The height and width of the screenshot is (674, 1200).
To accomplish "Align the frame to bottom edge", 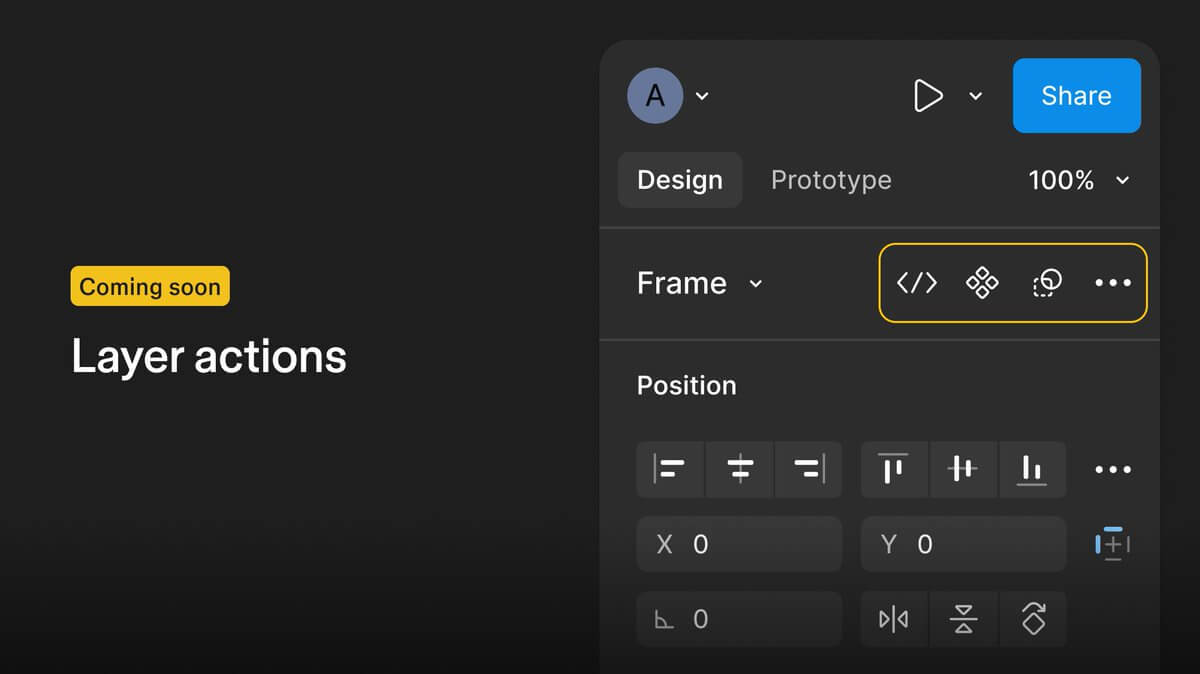I will pyautogui.click(x=1033, y=469).
